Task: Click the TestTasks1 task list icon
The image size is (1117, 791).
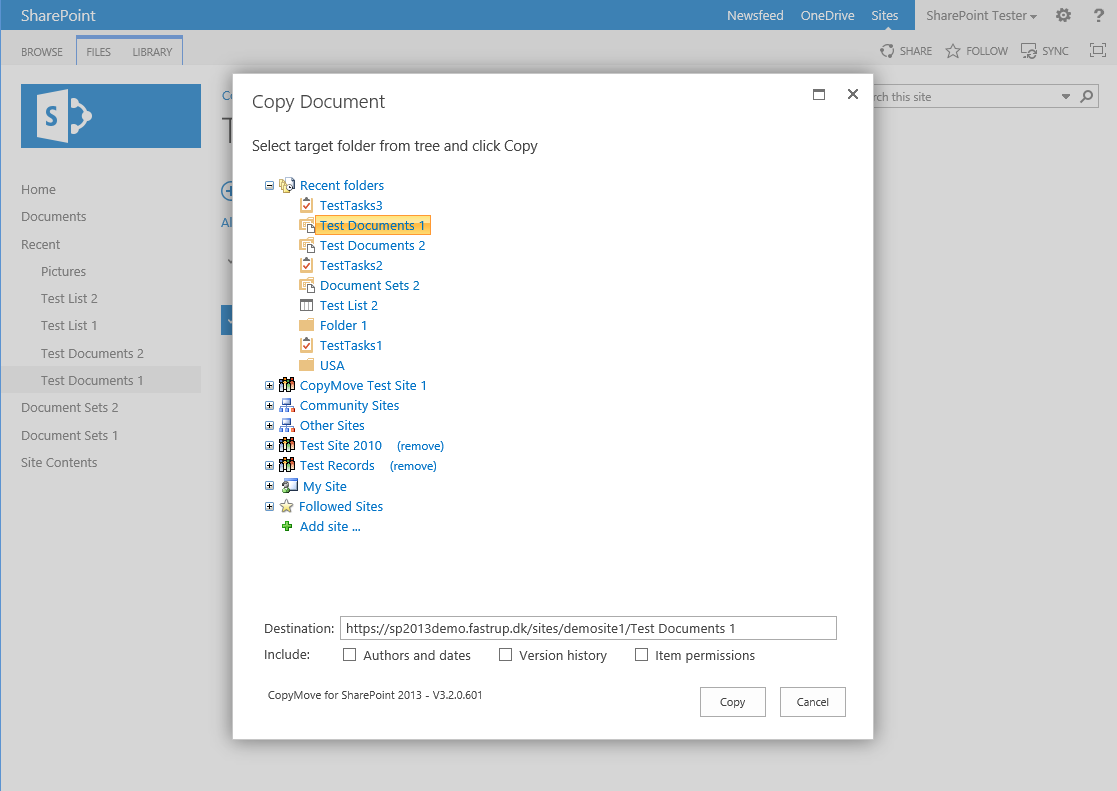Action: point(306,345)
